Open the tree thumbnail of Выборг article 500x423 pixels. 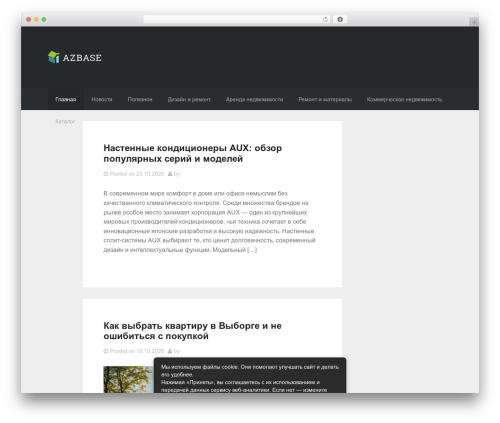click(128, 379)
